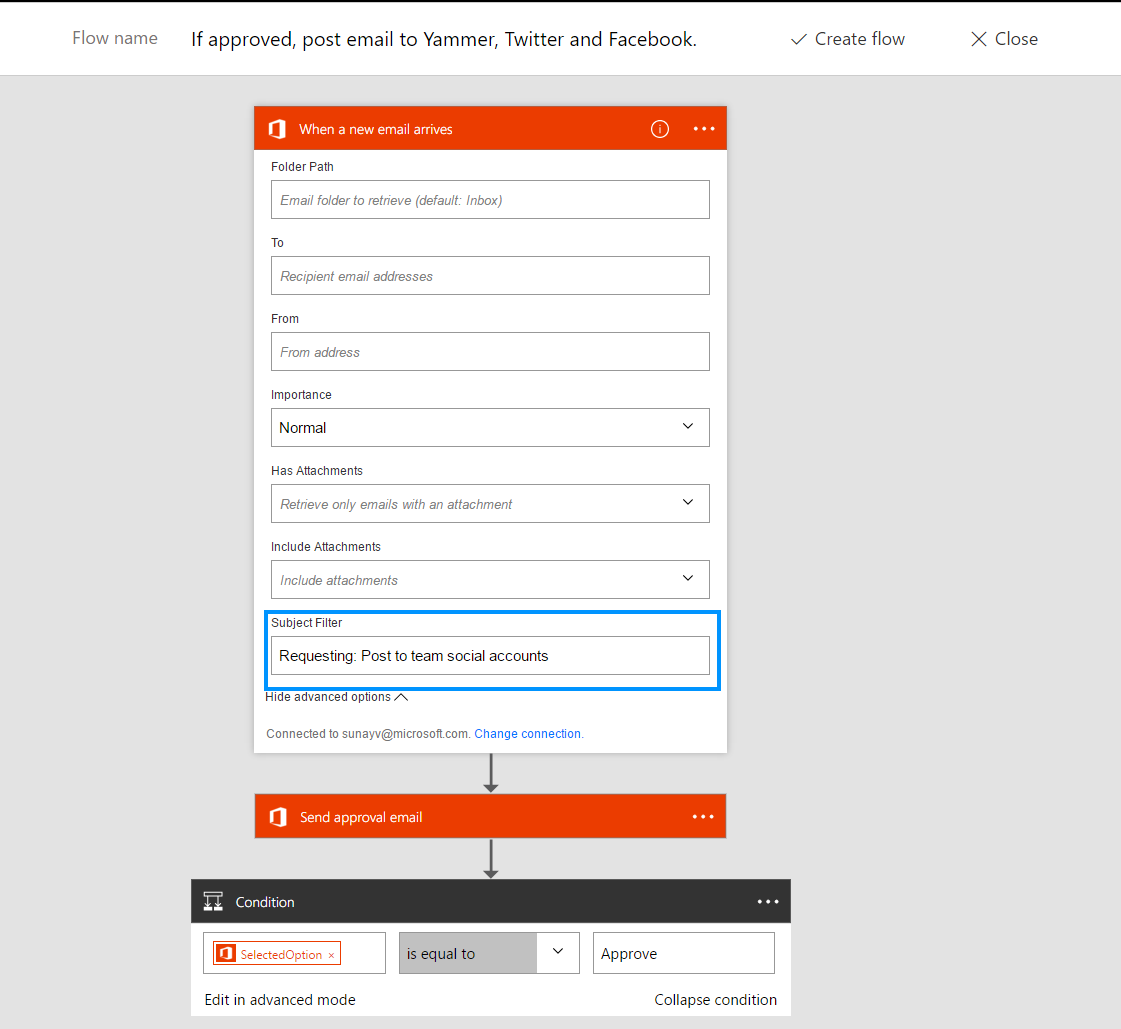Expand the Has Attachments dropdown

click(x=490, y=503)
